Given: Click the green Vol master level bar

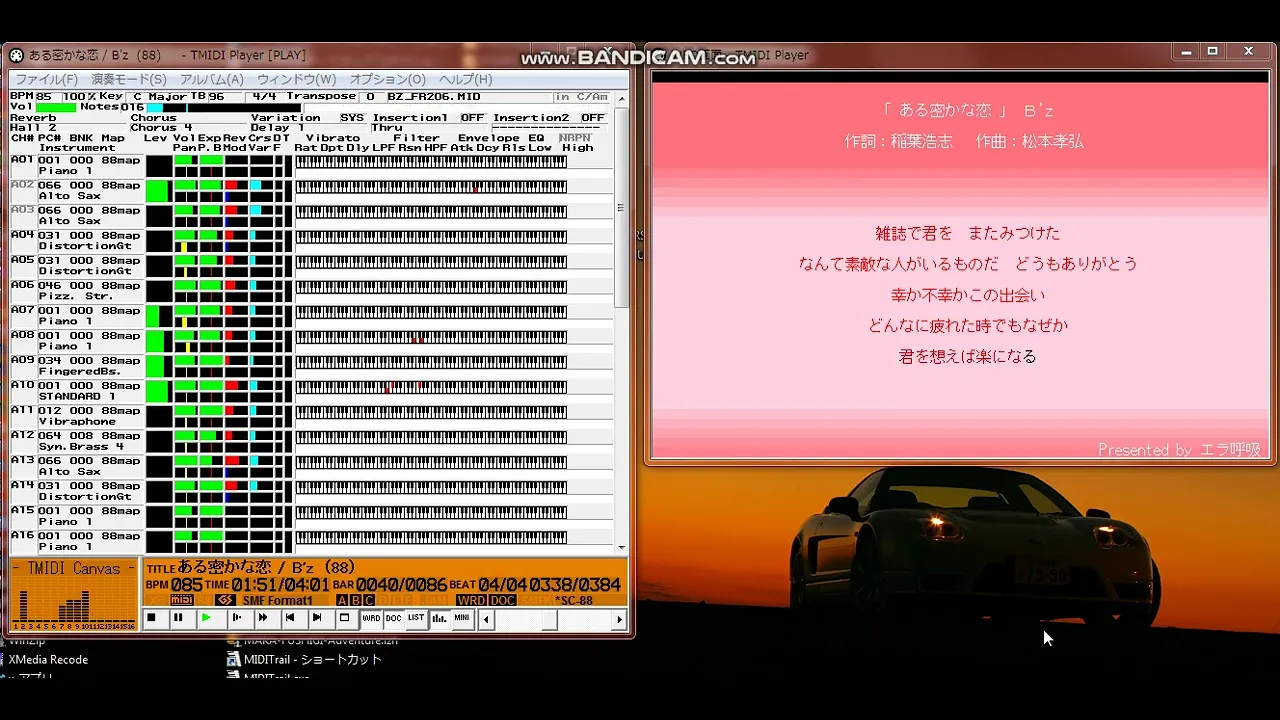Looking at the screenshot, I should pos(56,107).
